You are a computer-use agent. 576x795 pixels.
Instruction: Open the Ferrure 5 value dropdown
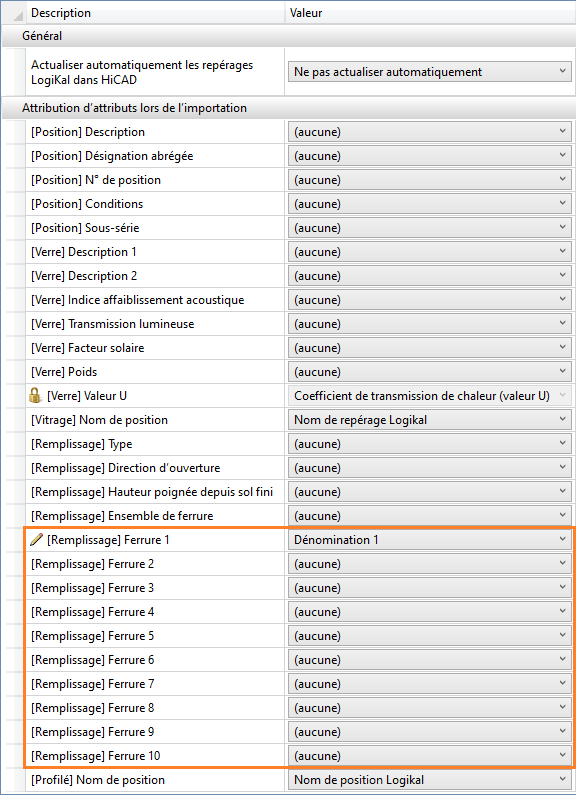(x=429, y=636)
